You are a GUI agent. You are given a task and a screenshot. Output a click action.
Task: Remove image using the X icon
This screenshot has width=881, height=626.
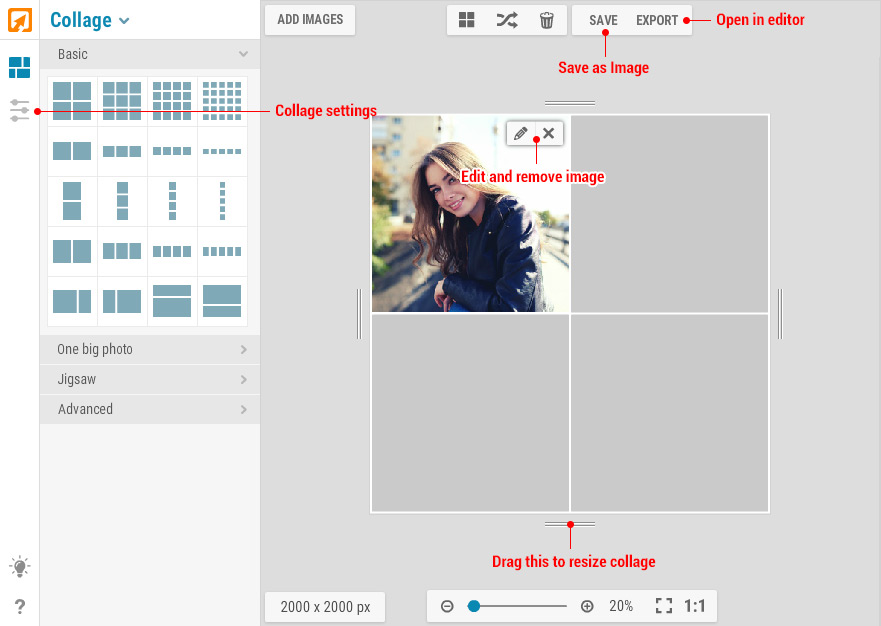pyautogui.click(x=548, y=134)
